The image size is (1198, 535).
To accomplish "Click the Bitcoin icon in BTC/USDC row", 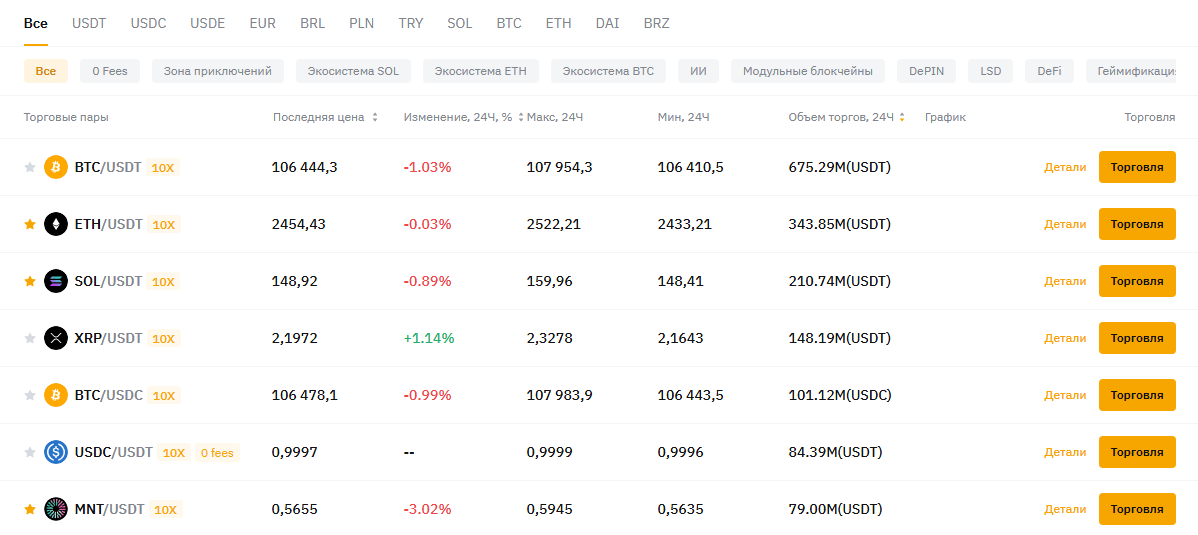I will (56, 395).
